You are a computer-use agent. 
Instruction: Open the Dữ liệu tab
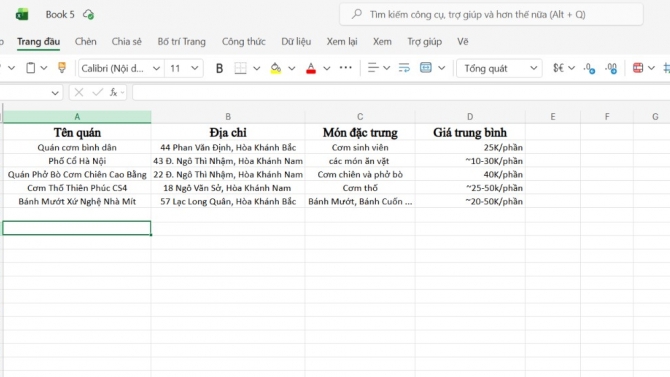tap(296, 41)
